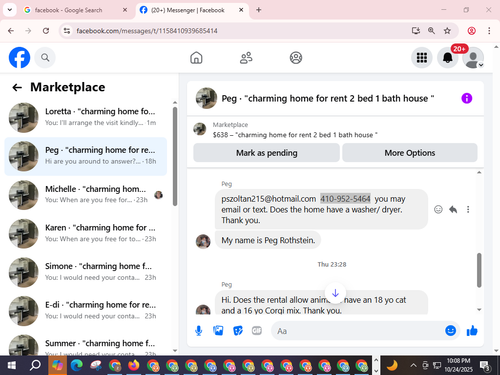
Task: Open E-di's conversation in the list
Action: 86,310
